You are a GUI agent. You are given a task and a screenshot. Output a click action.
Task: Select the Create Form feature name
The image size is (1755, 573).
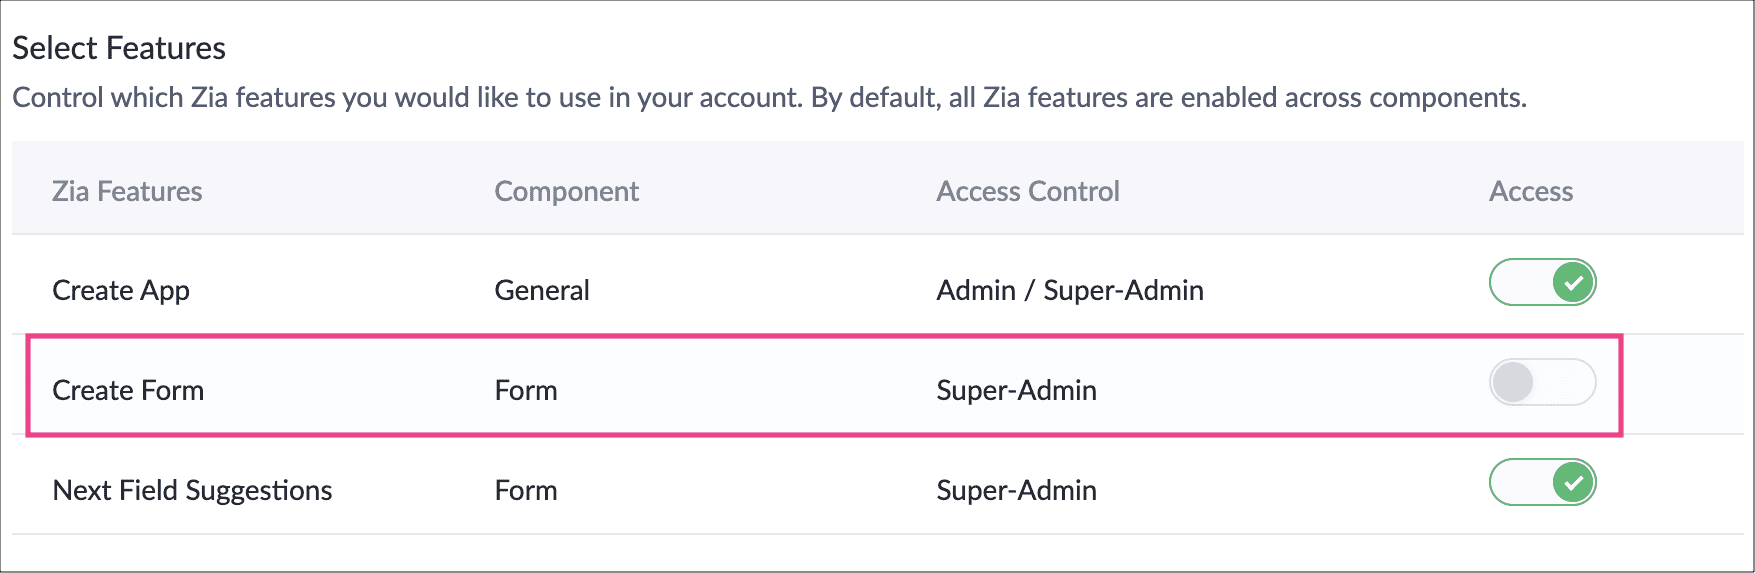128,390
